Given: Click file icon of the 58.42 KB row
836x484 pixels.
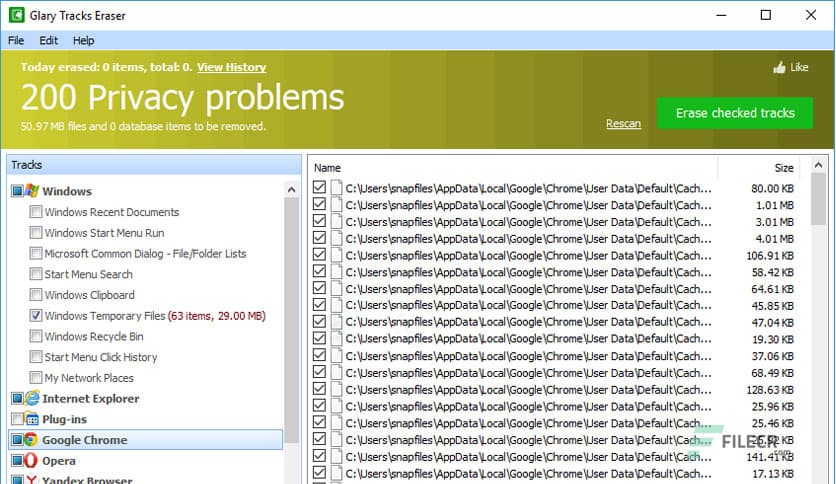Looking at the screenshot, I should 336,272.
